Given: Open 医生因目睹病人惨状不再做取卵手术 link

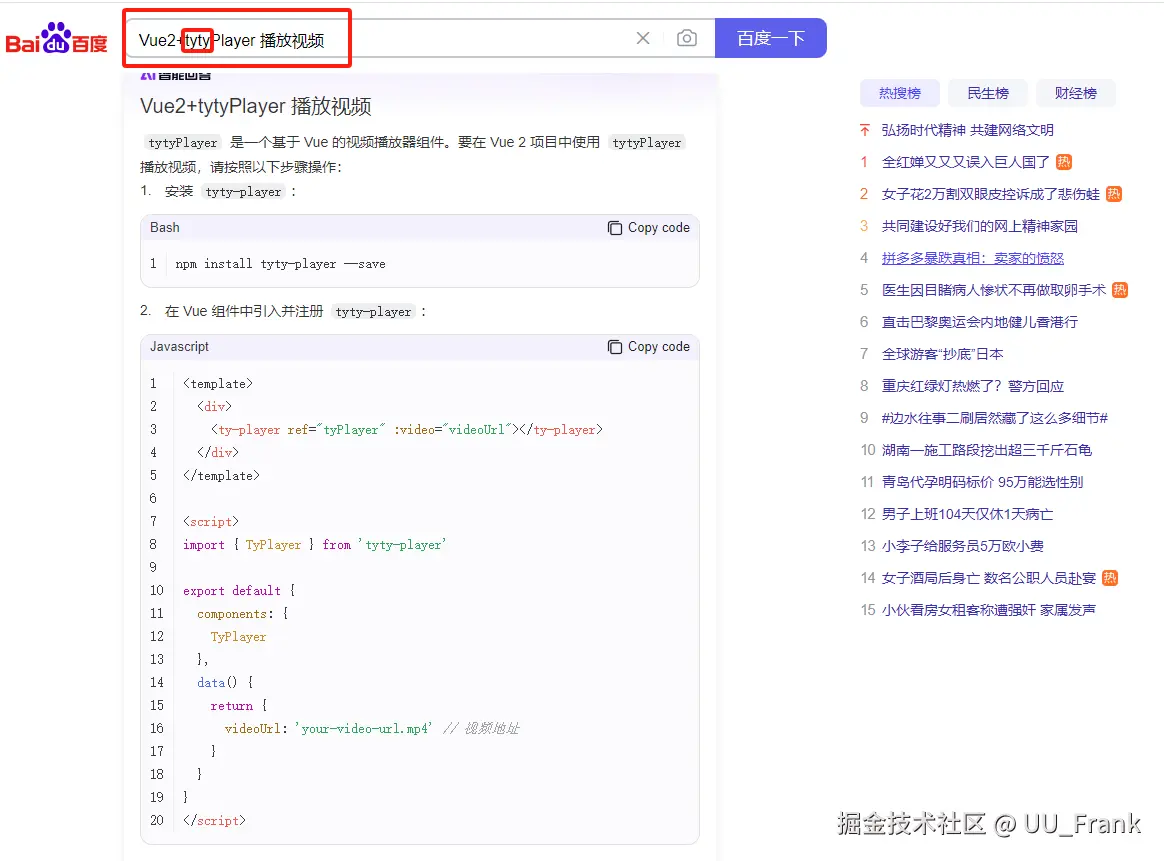Looking at the screenshot, I should coord(993,289).
